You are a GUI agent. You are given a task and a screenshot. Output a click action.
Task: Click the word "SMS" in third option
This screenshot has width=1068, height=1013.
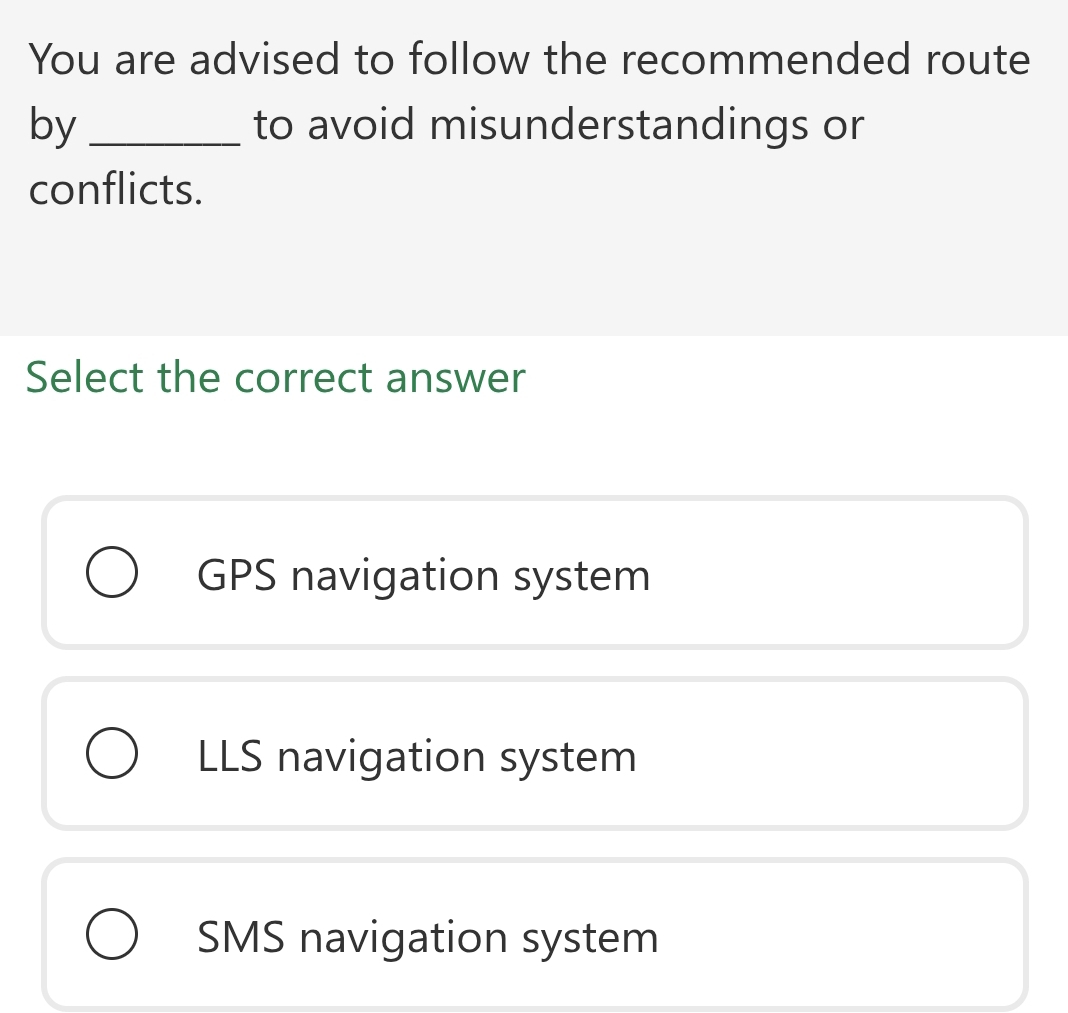coord(240,938)
